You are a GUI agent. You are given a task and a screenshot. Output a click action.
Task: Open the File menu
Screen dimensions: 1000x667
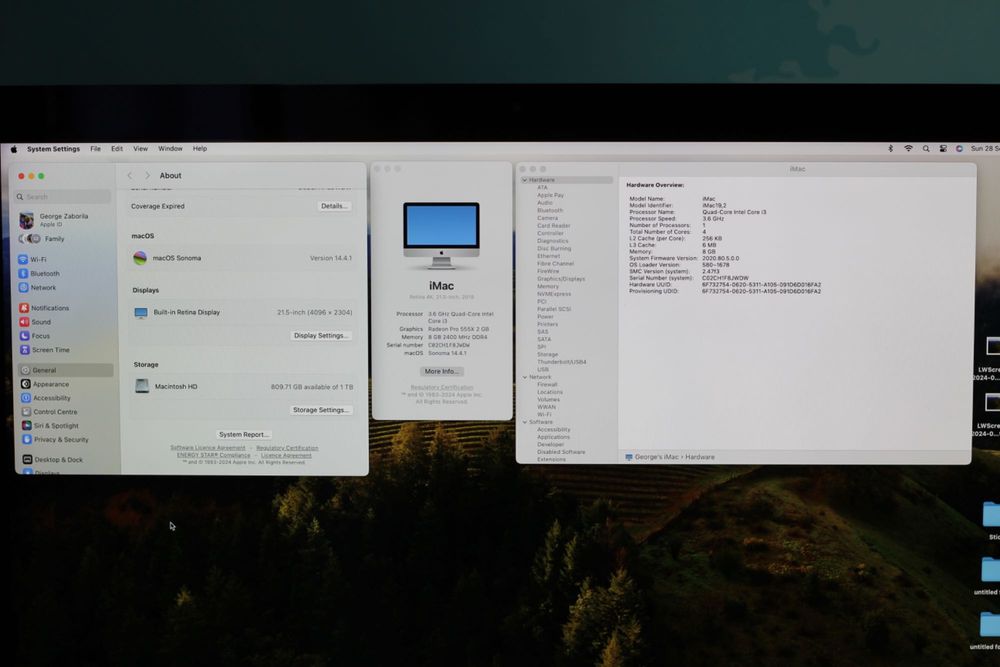(95, 149)
